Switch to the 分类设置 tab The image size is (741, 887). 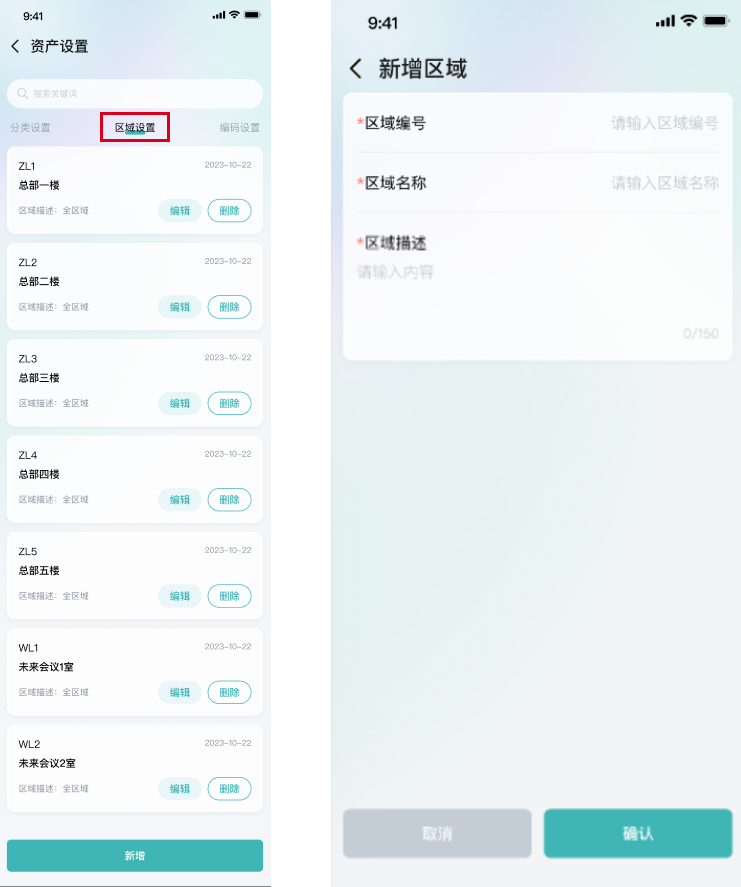pos(30,128)
